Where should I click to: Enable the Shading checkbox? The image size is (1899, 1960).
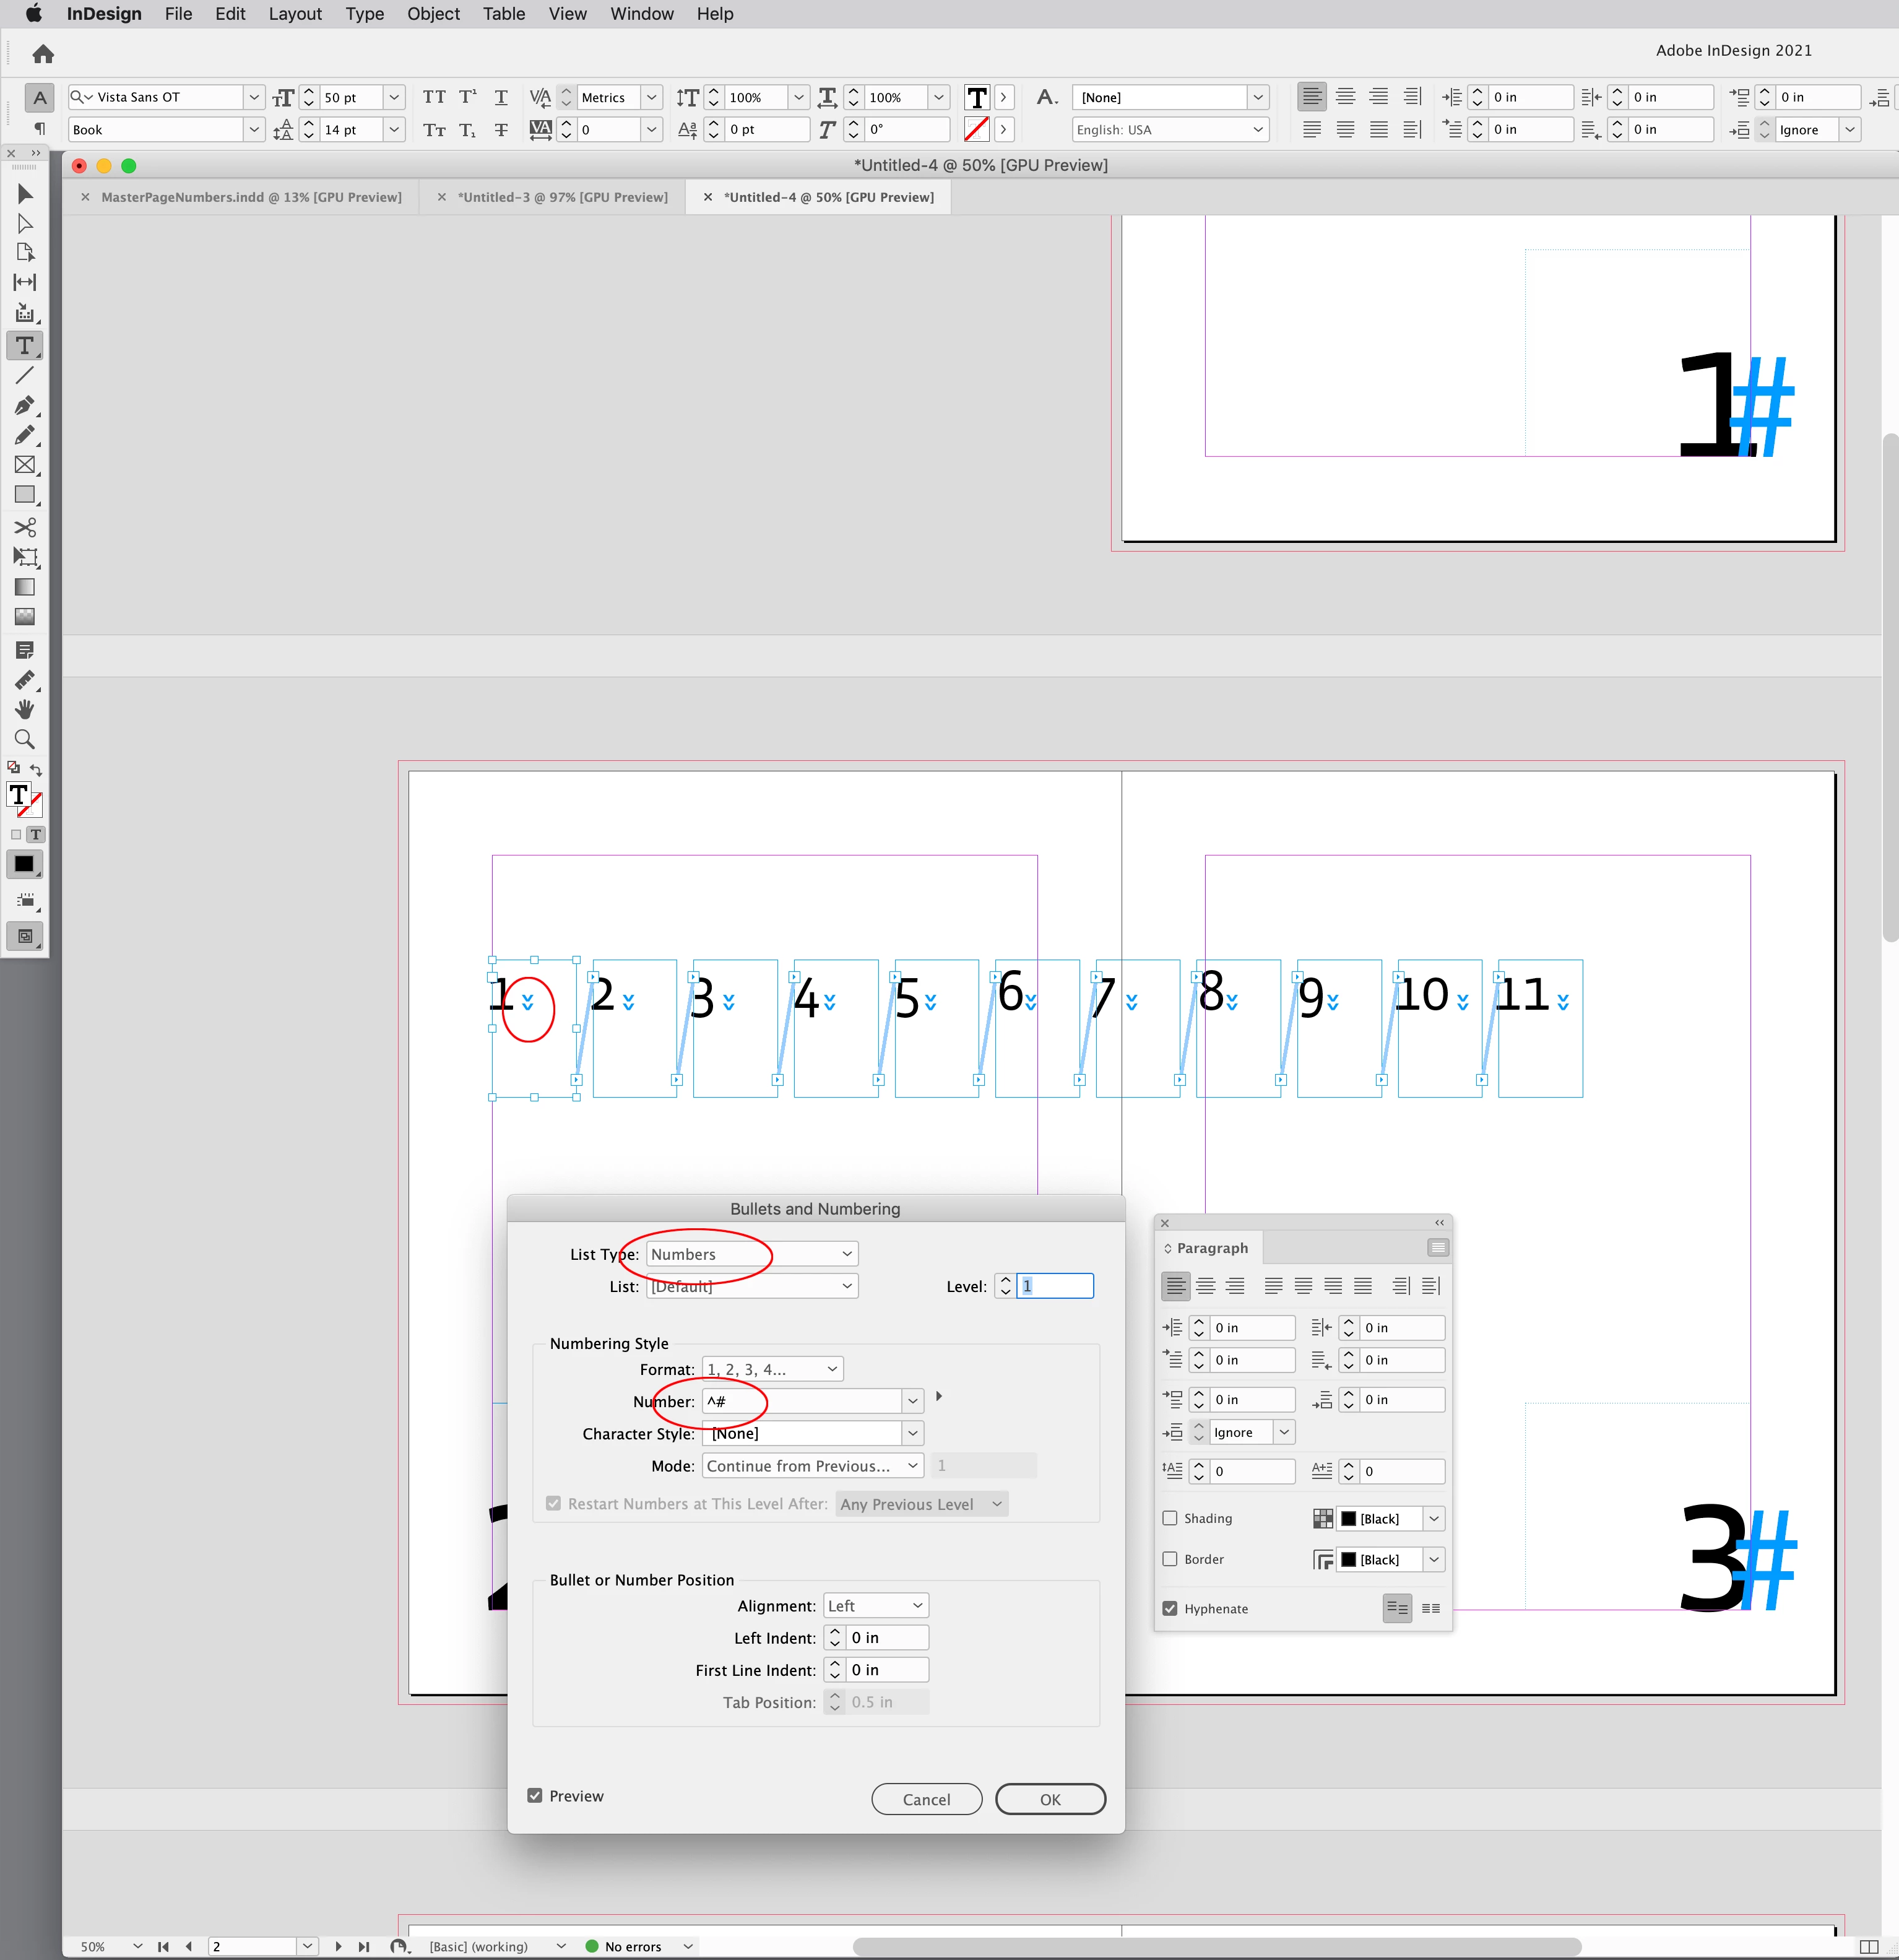pyautogui.click(x=1170, y=1518)
